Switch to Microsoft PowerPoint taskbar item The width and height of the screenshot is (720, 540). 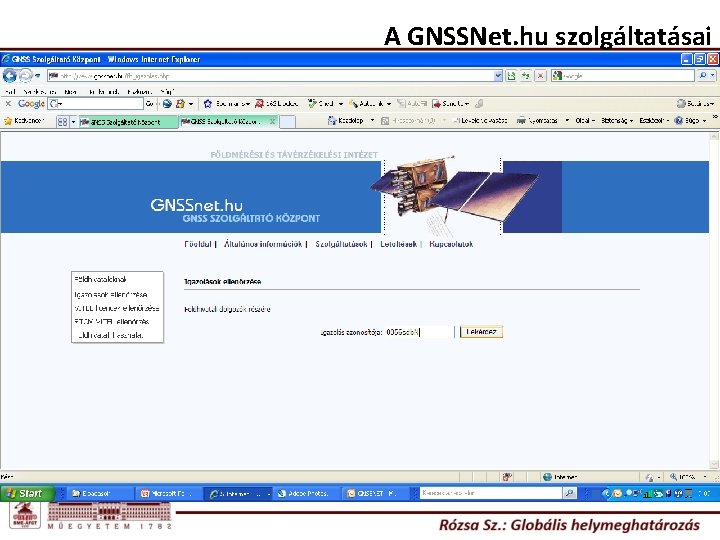coord(168,493)
